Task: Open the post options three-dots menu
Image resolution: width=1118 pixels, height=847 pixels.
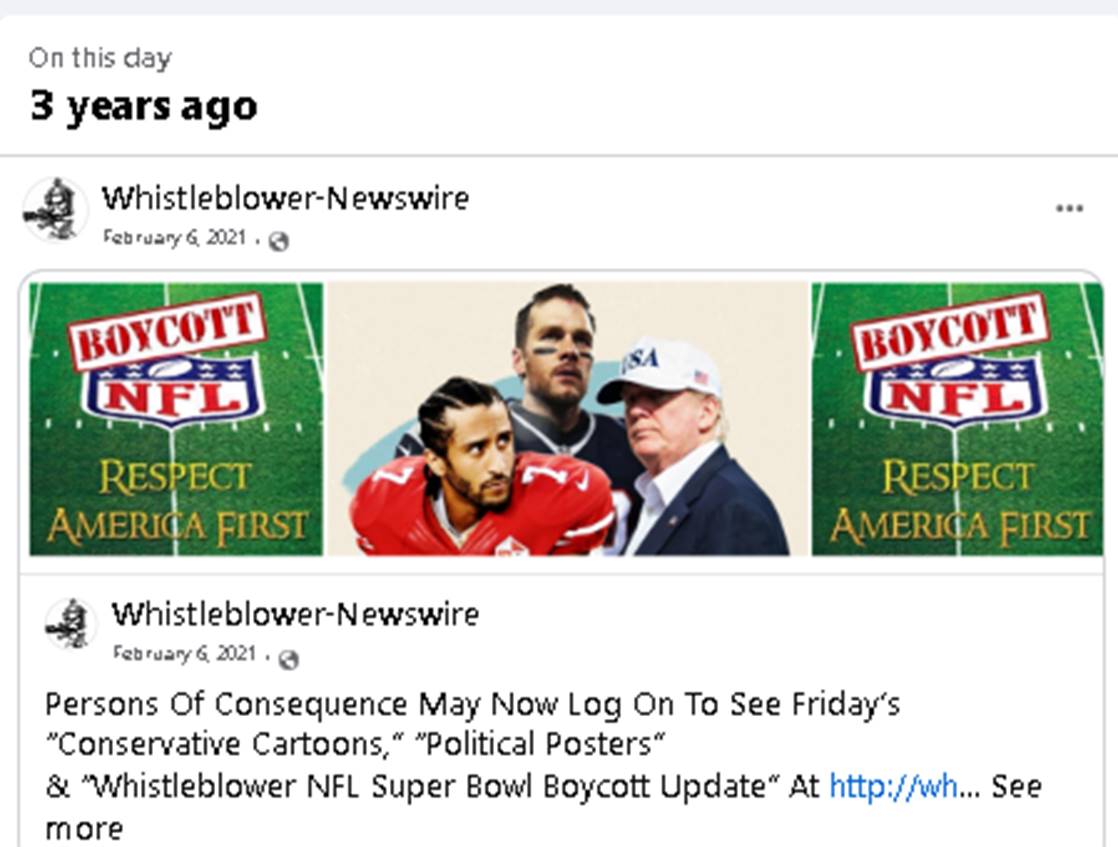Action: click(x=1069, y=209)
